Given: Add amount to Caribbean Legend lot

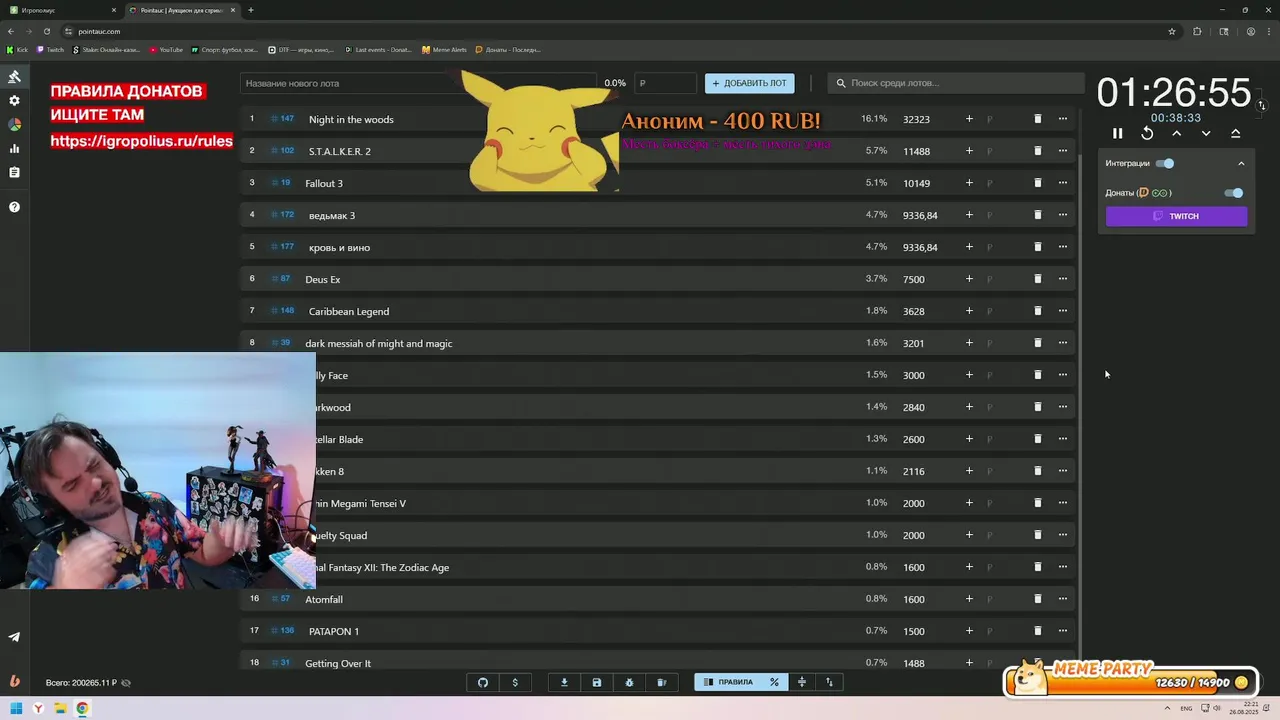Looking at the screenshot, I should [969, 311].
